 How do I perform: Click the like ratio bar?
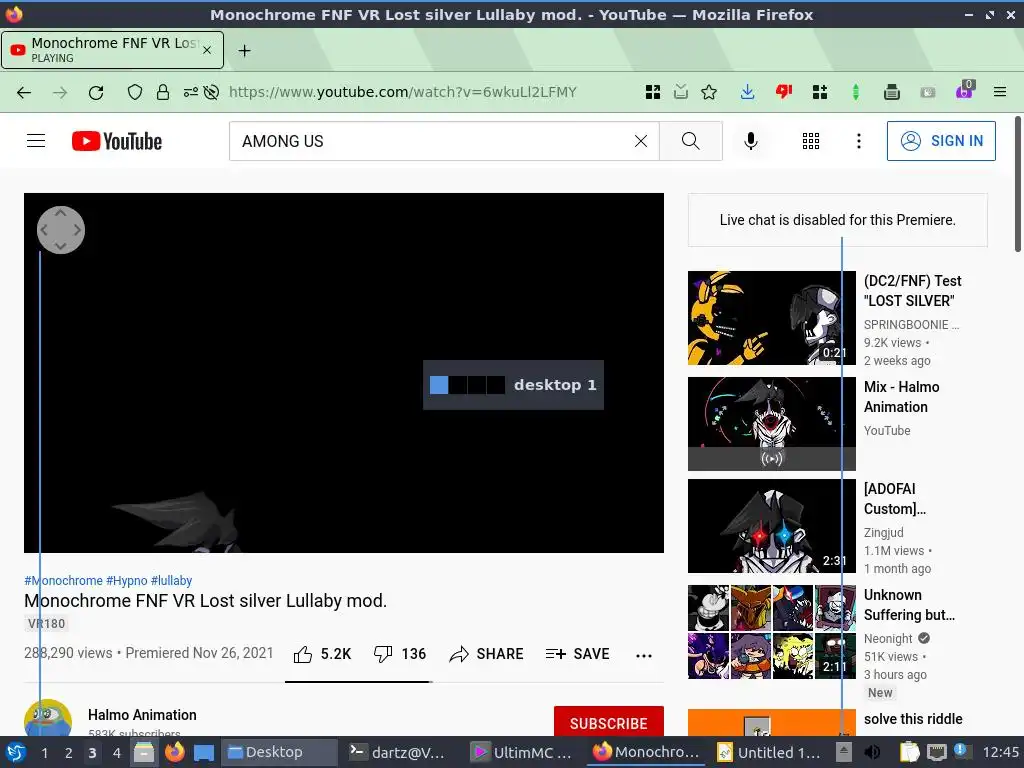pyautogui.click(x=359, y=682)
